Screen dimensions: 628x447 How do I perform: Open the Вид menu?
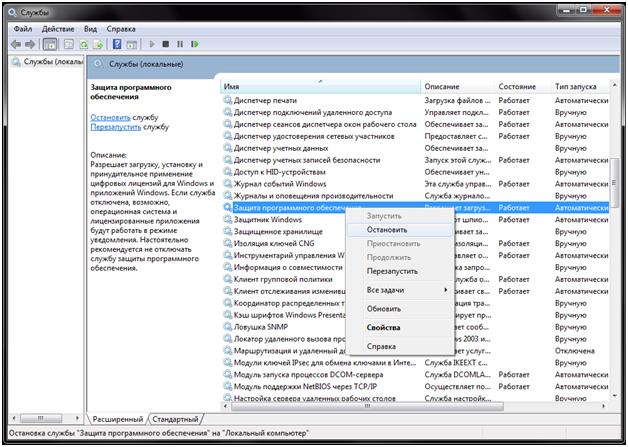[x=91, y=29]
